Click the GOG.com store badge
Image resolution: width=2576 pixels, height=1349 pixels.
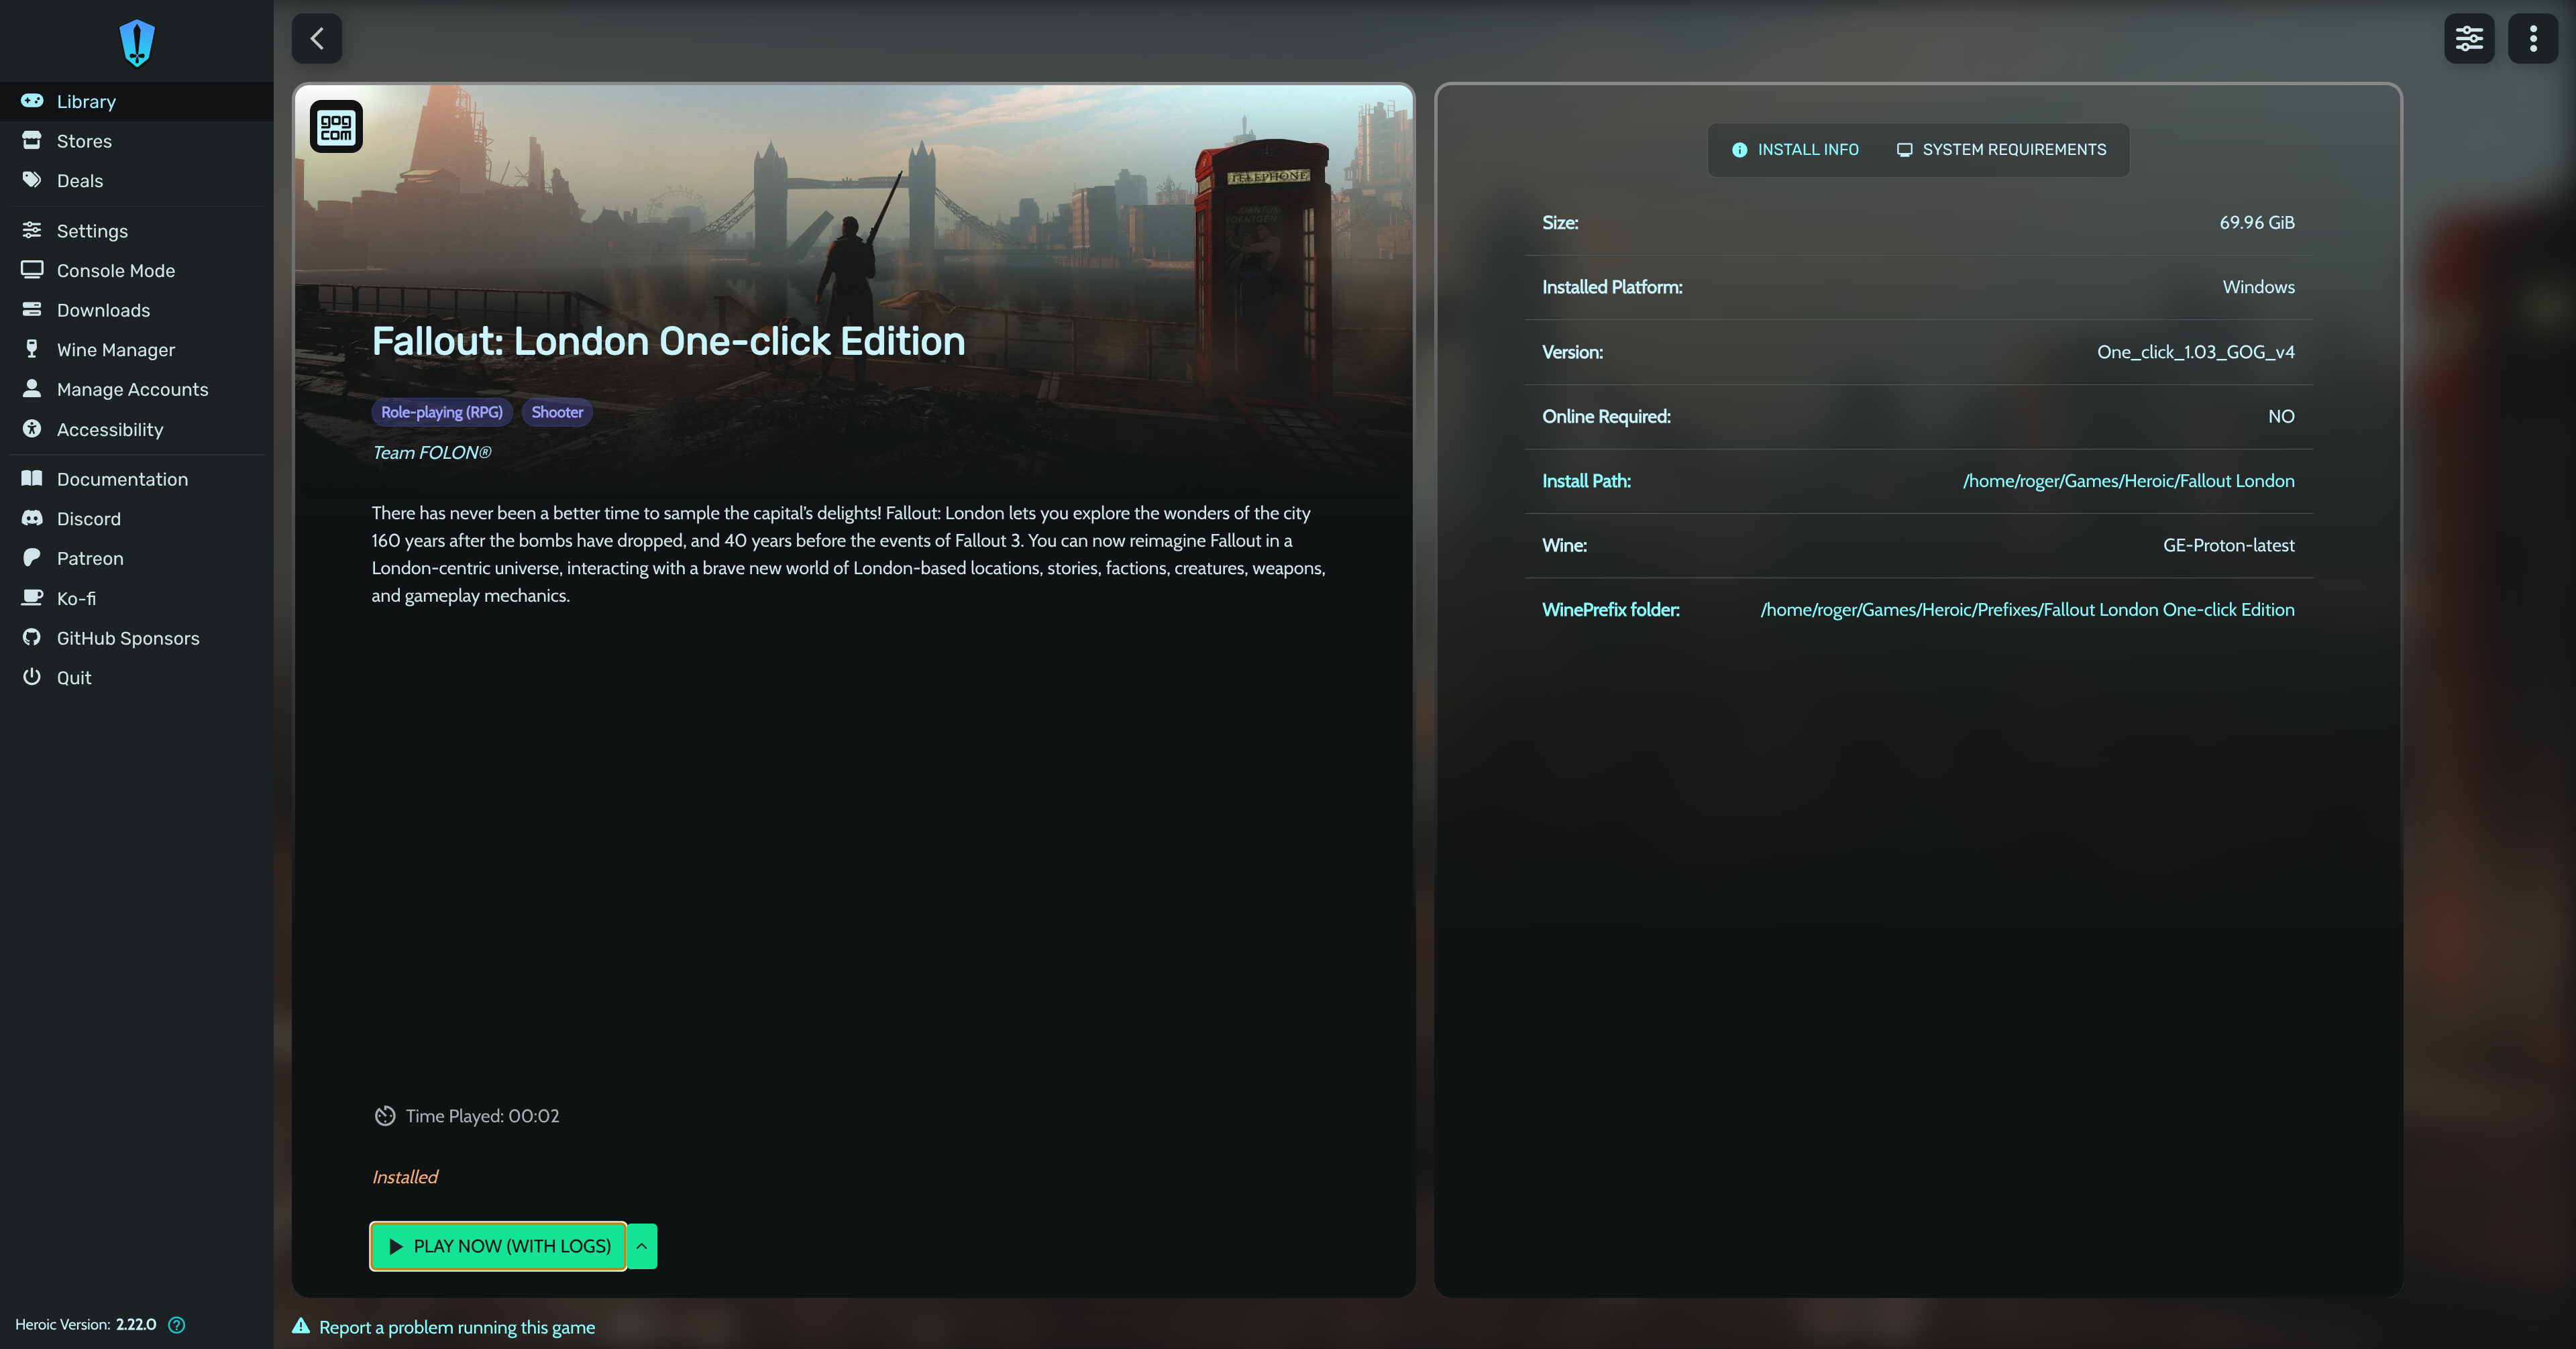tap(336, 127)
